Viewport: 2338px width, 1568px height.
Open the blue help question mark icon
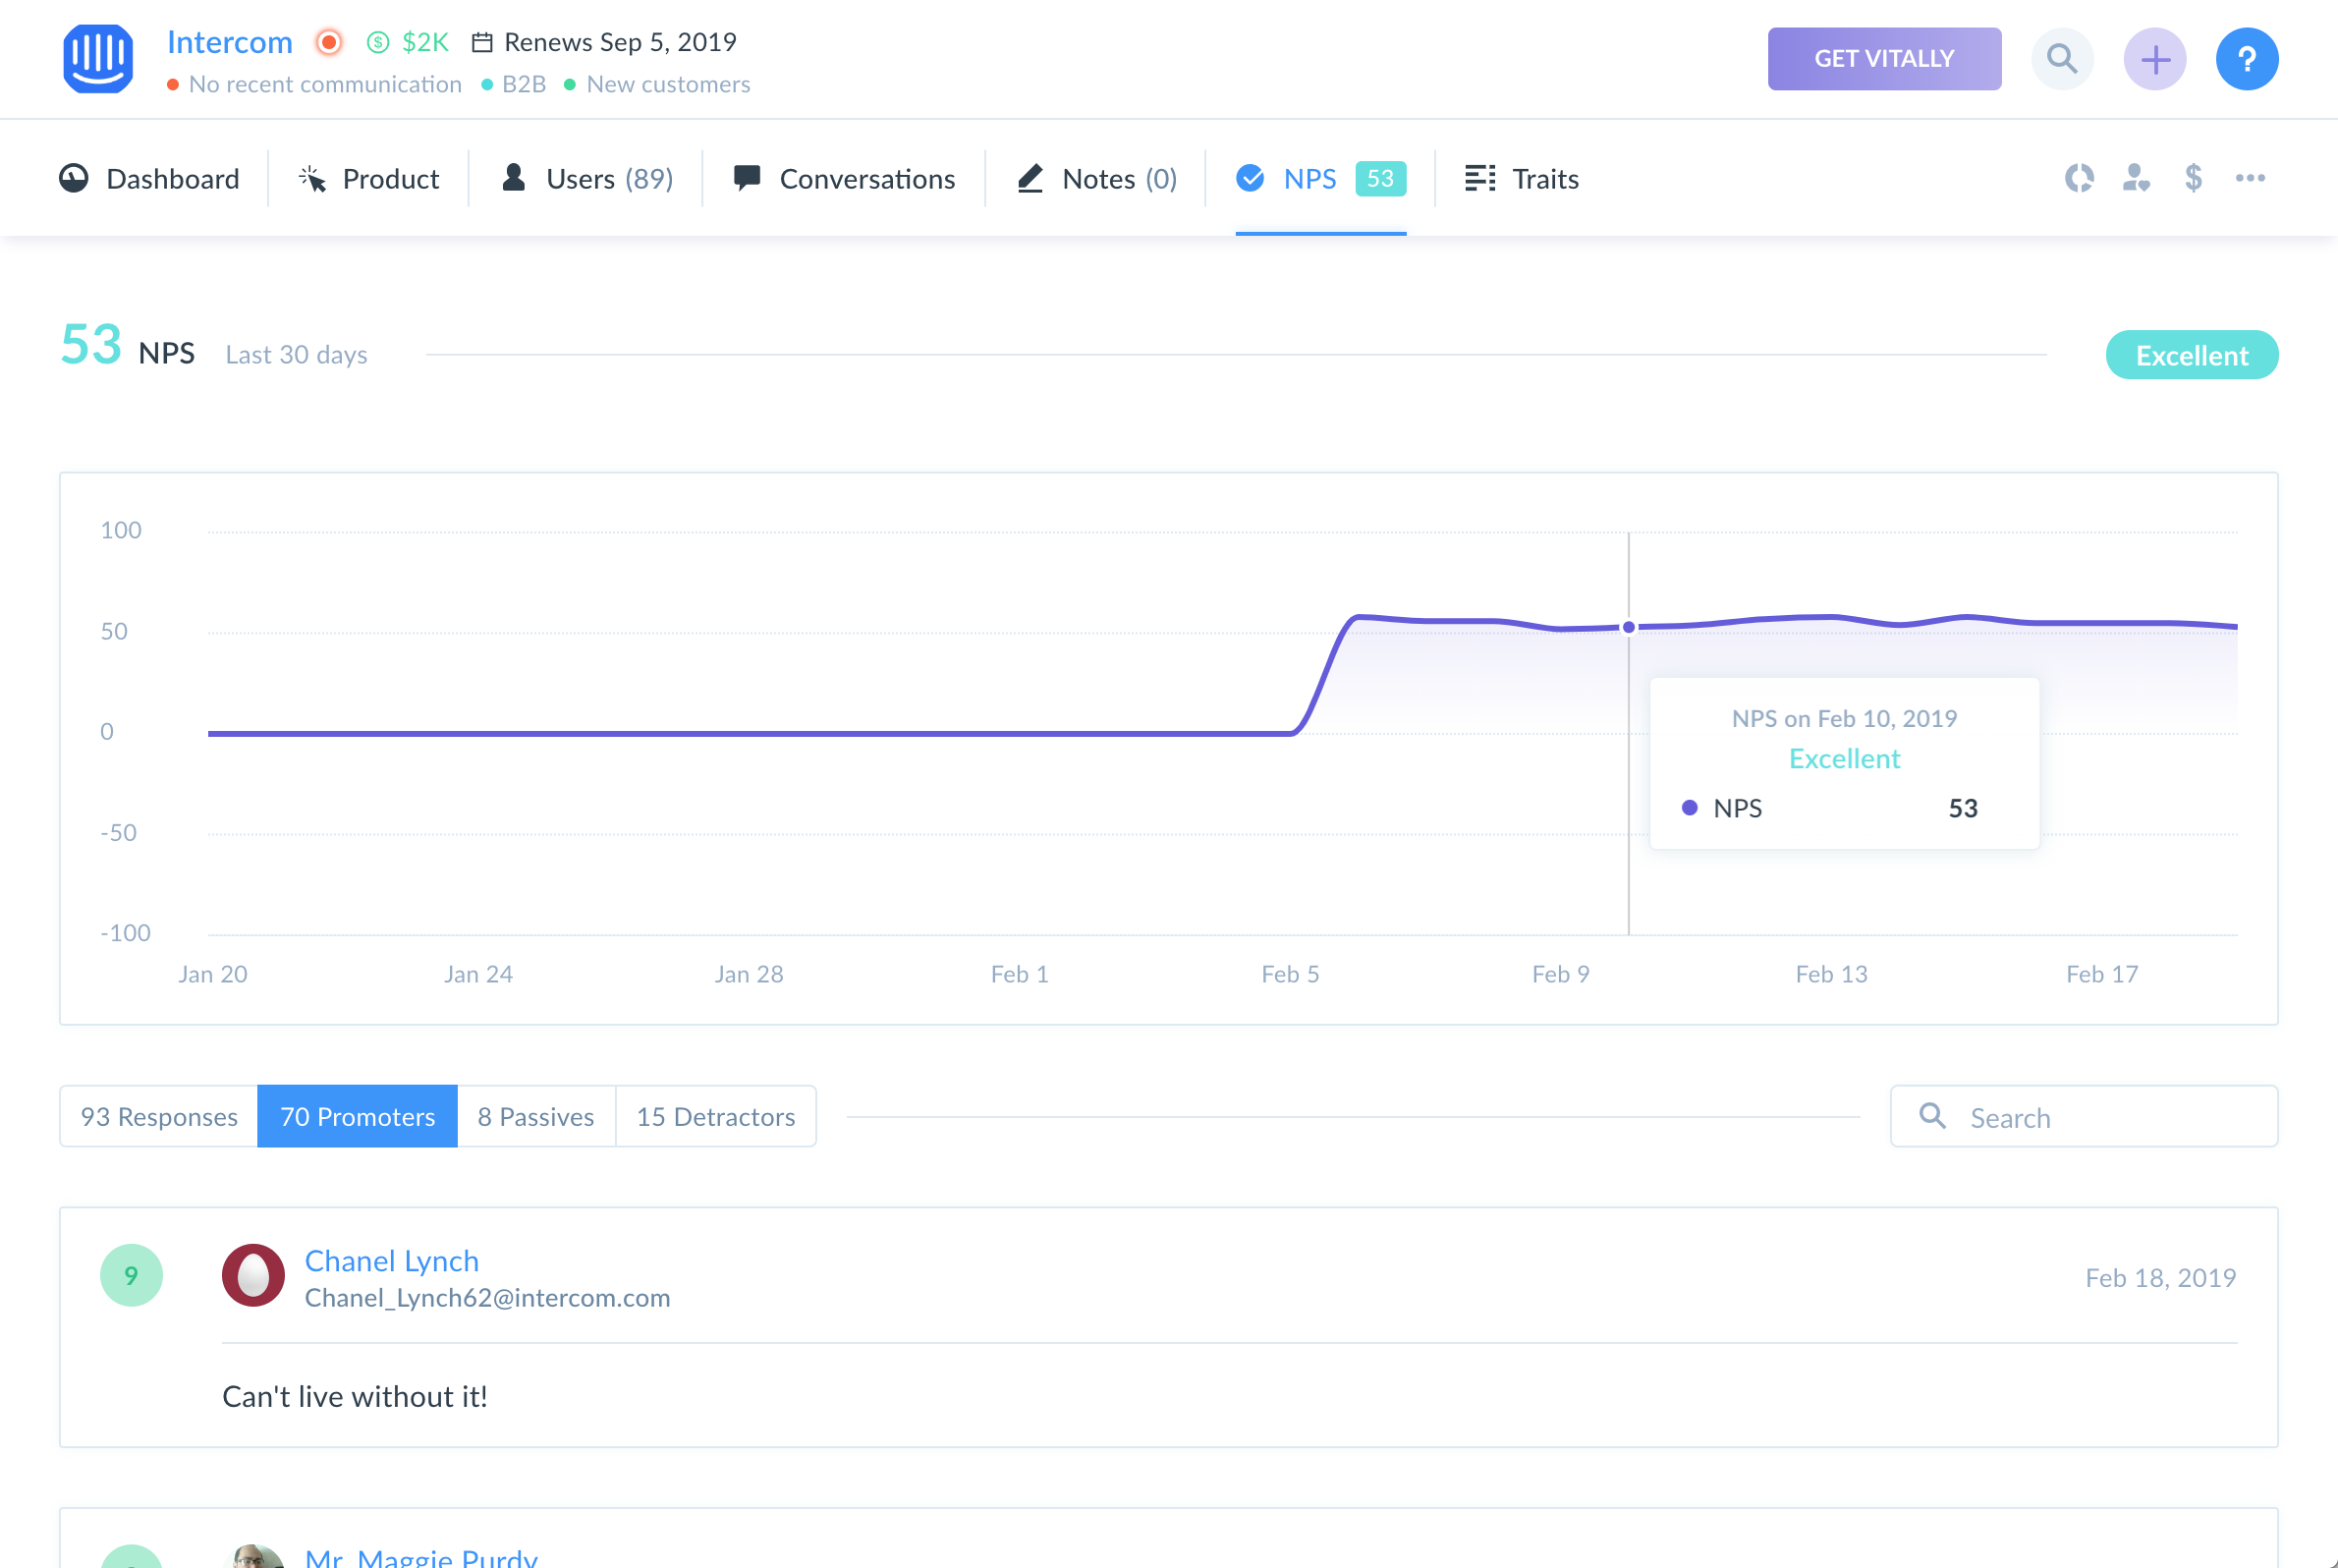pyautogui.click(x=2246, y=59)
